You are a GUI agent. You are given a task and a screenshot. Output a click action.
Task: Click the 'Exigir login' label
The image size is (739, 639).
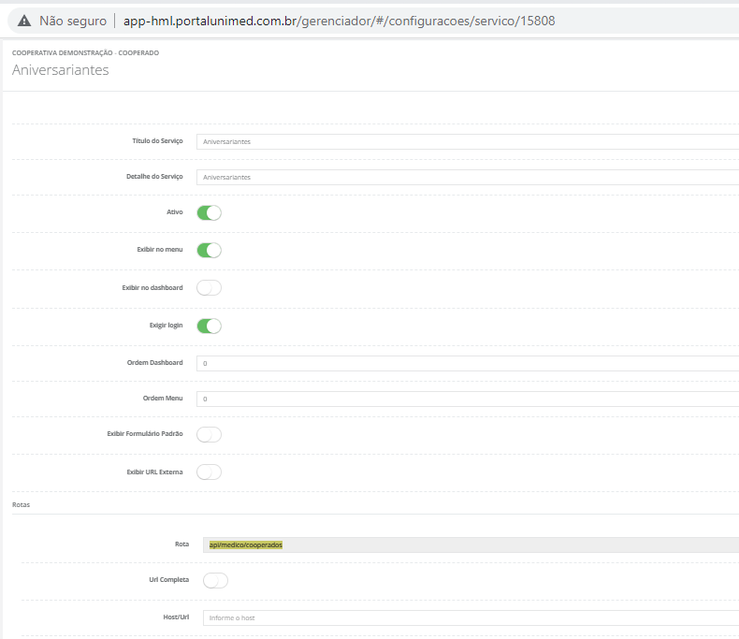pyautogui.click(x=166, y=326)
